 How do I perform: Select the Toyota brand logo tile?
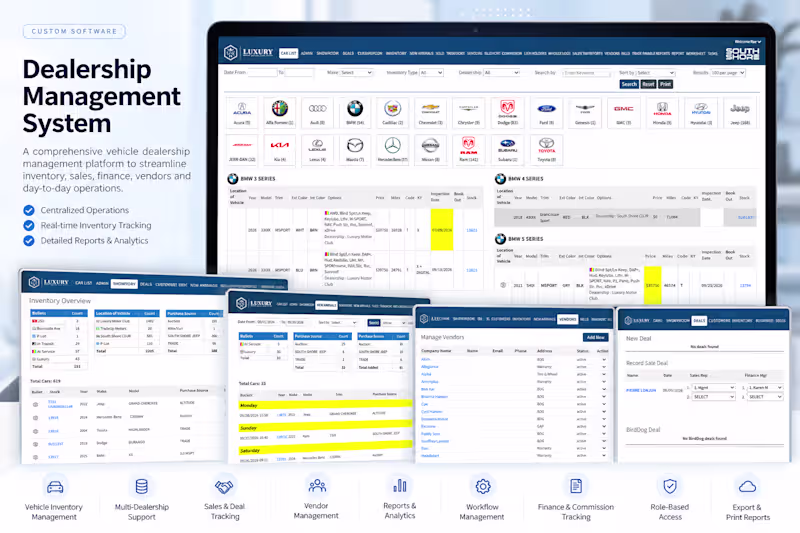546,149
